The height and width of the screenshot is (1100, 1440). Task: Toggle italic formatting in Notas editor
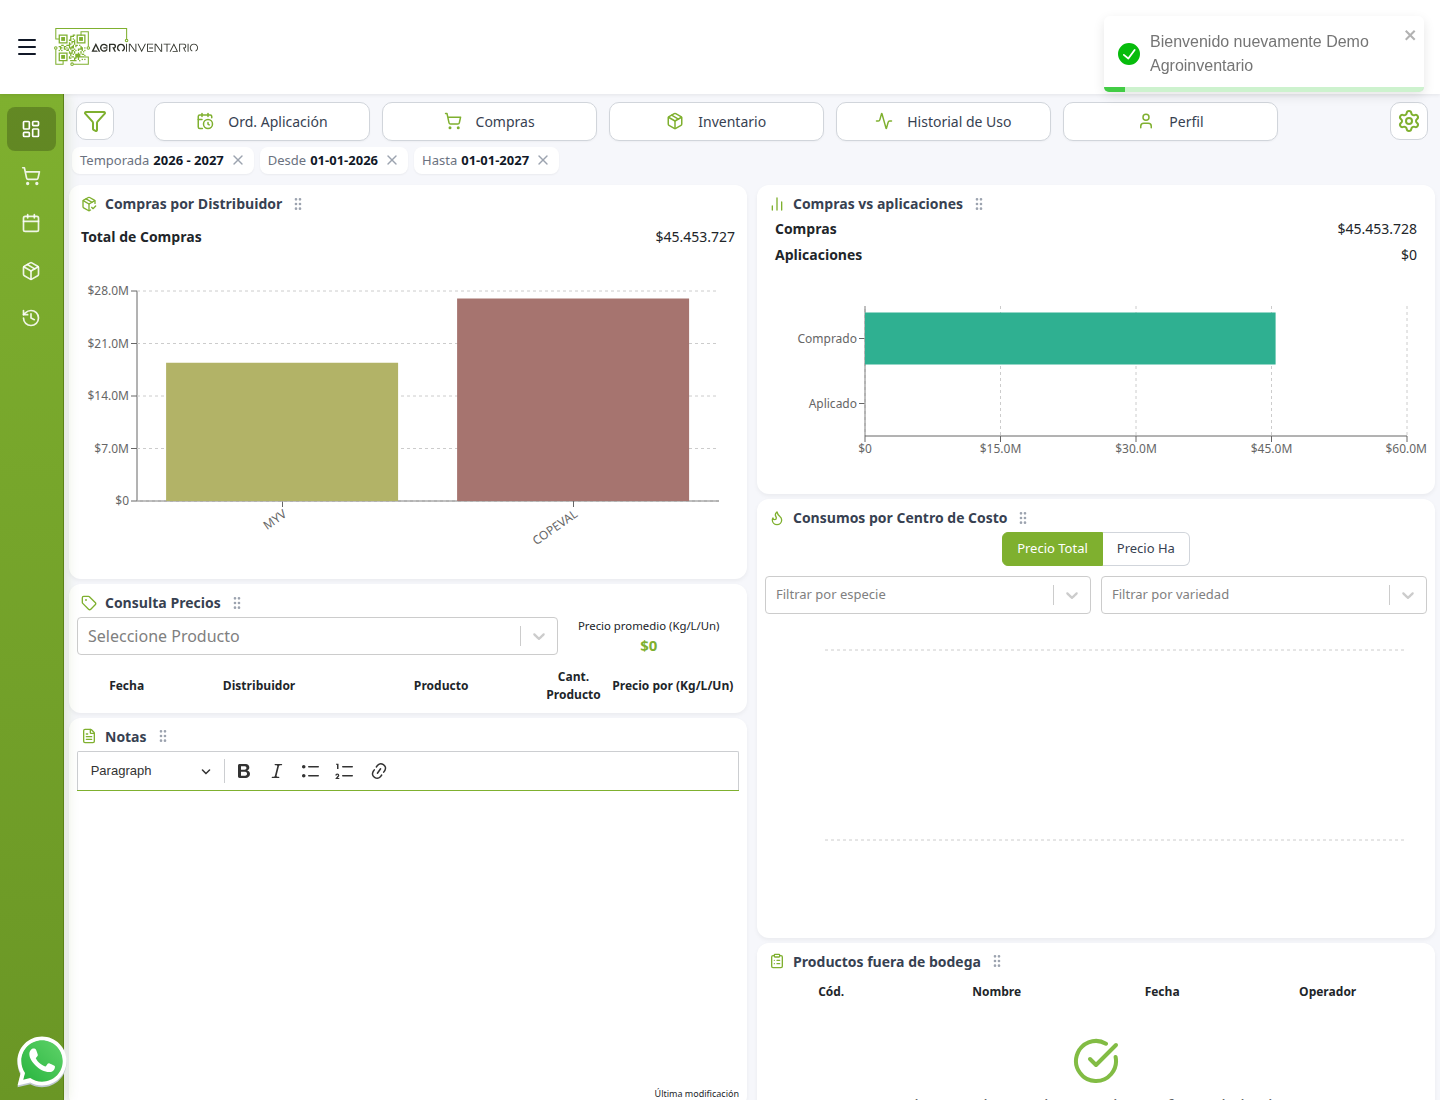(x=277, y=771)
